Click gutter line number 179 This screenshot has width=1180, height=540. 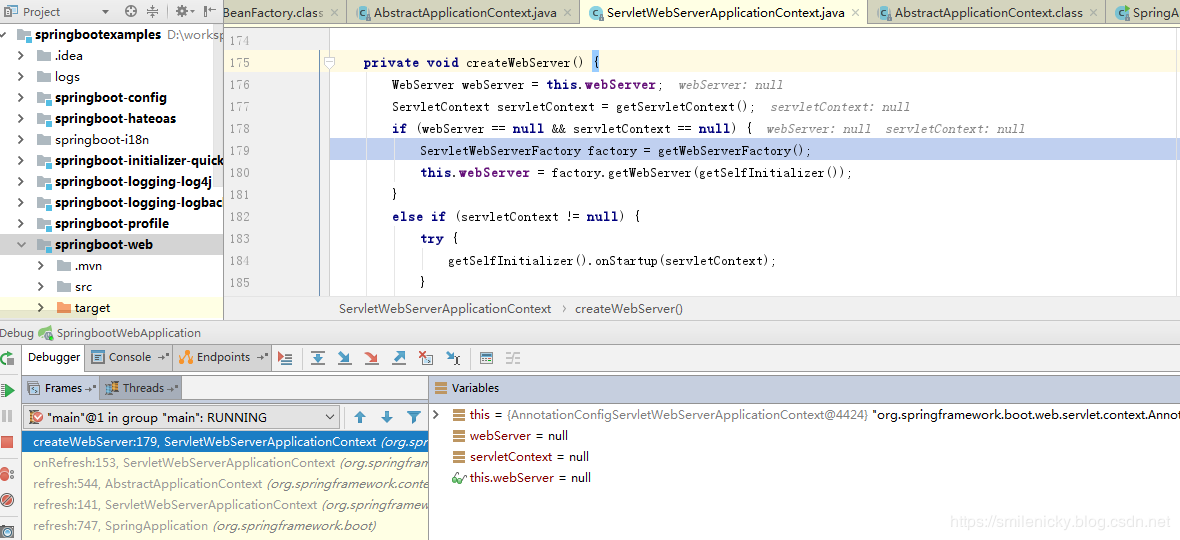click(239, 150)
